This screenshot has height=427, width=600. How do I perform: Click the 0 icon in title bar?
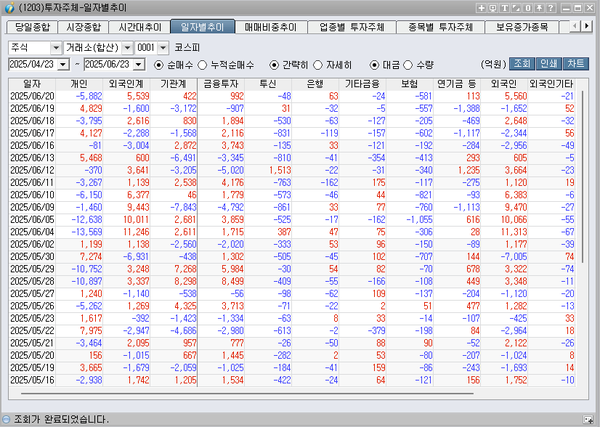528,8
